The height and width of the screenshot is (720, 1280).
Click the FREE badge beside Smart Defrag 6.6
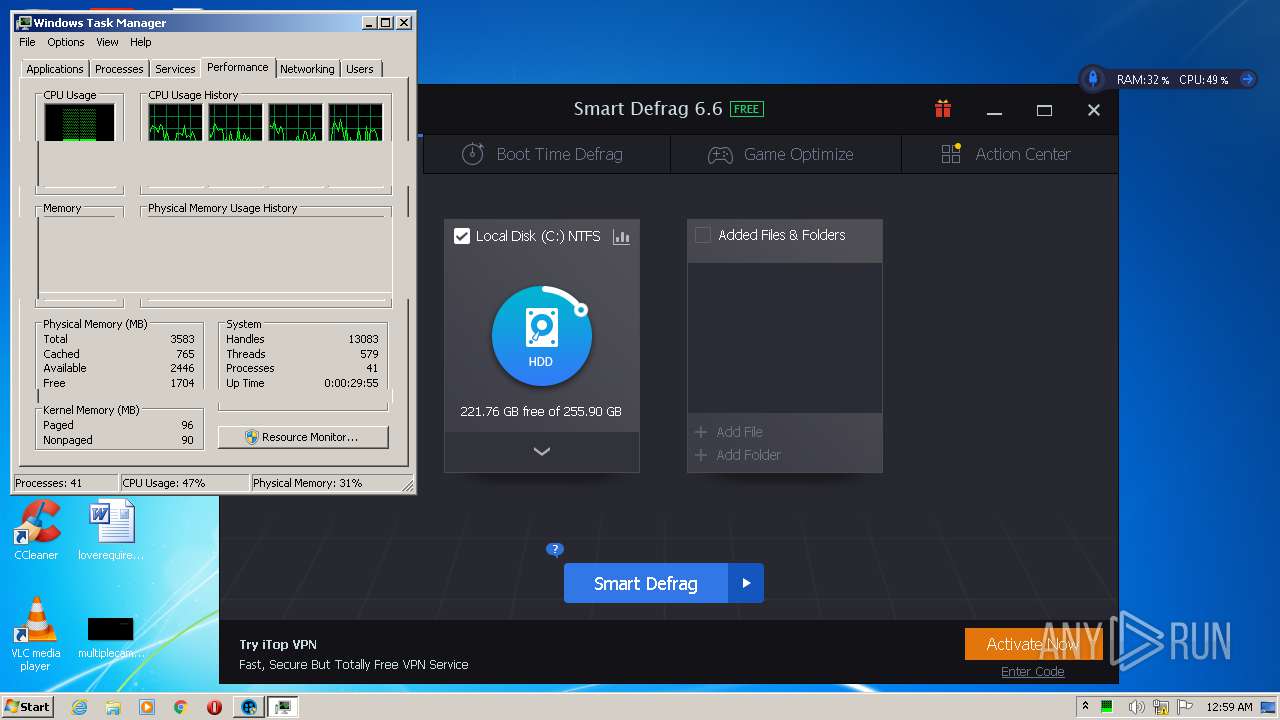click(747, 109)
